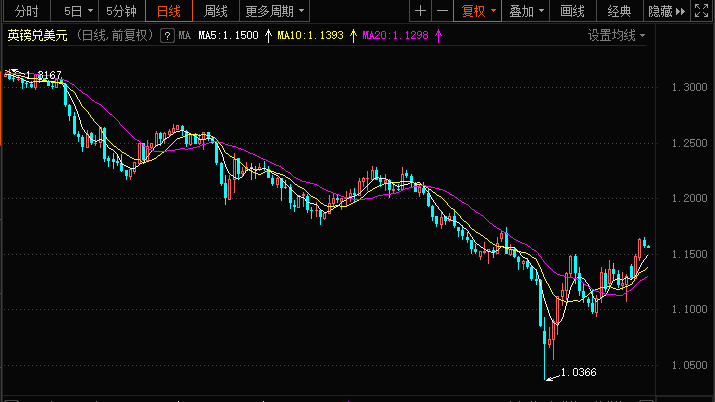This screenshot has height=402, width=715.
Task: Open the 5日 dropdown arrow
Action: click(90, 11)
